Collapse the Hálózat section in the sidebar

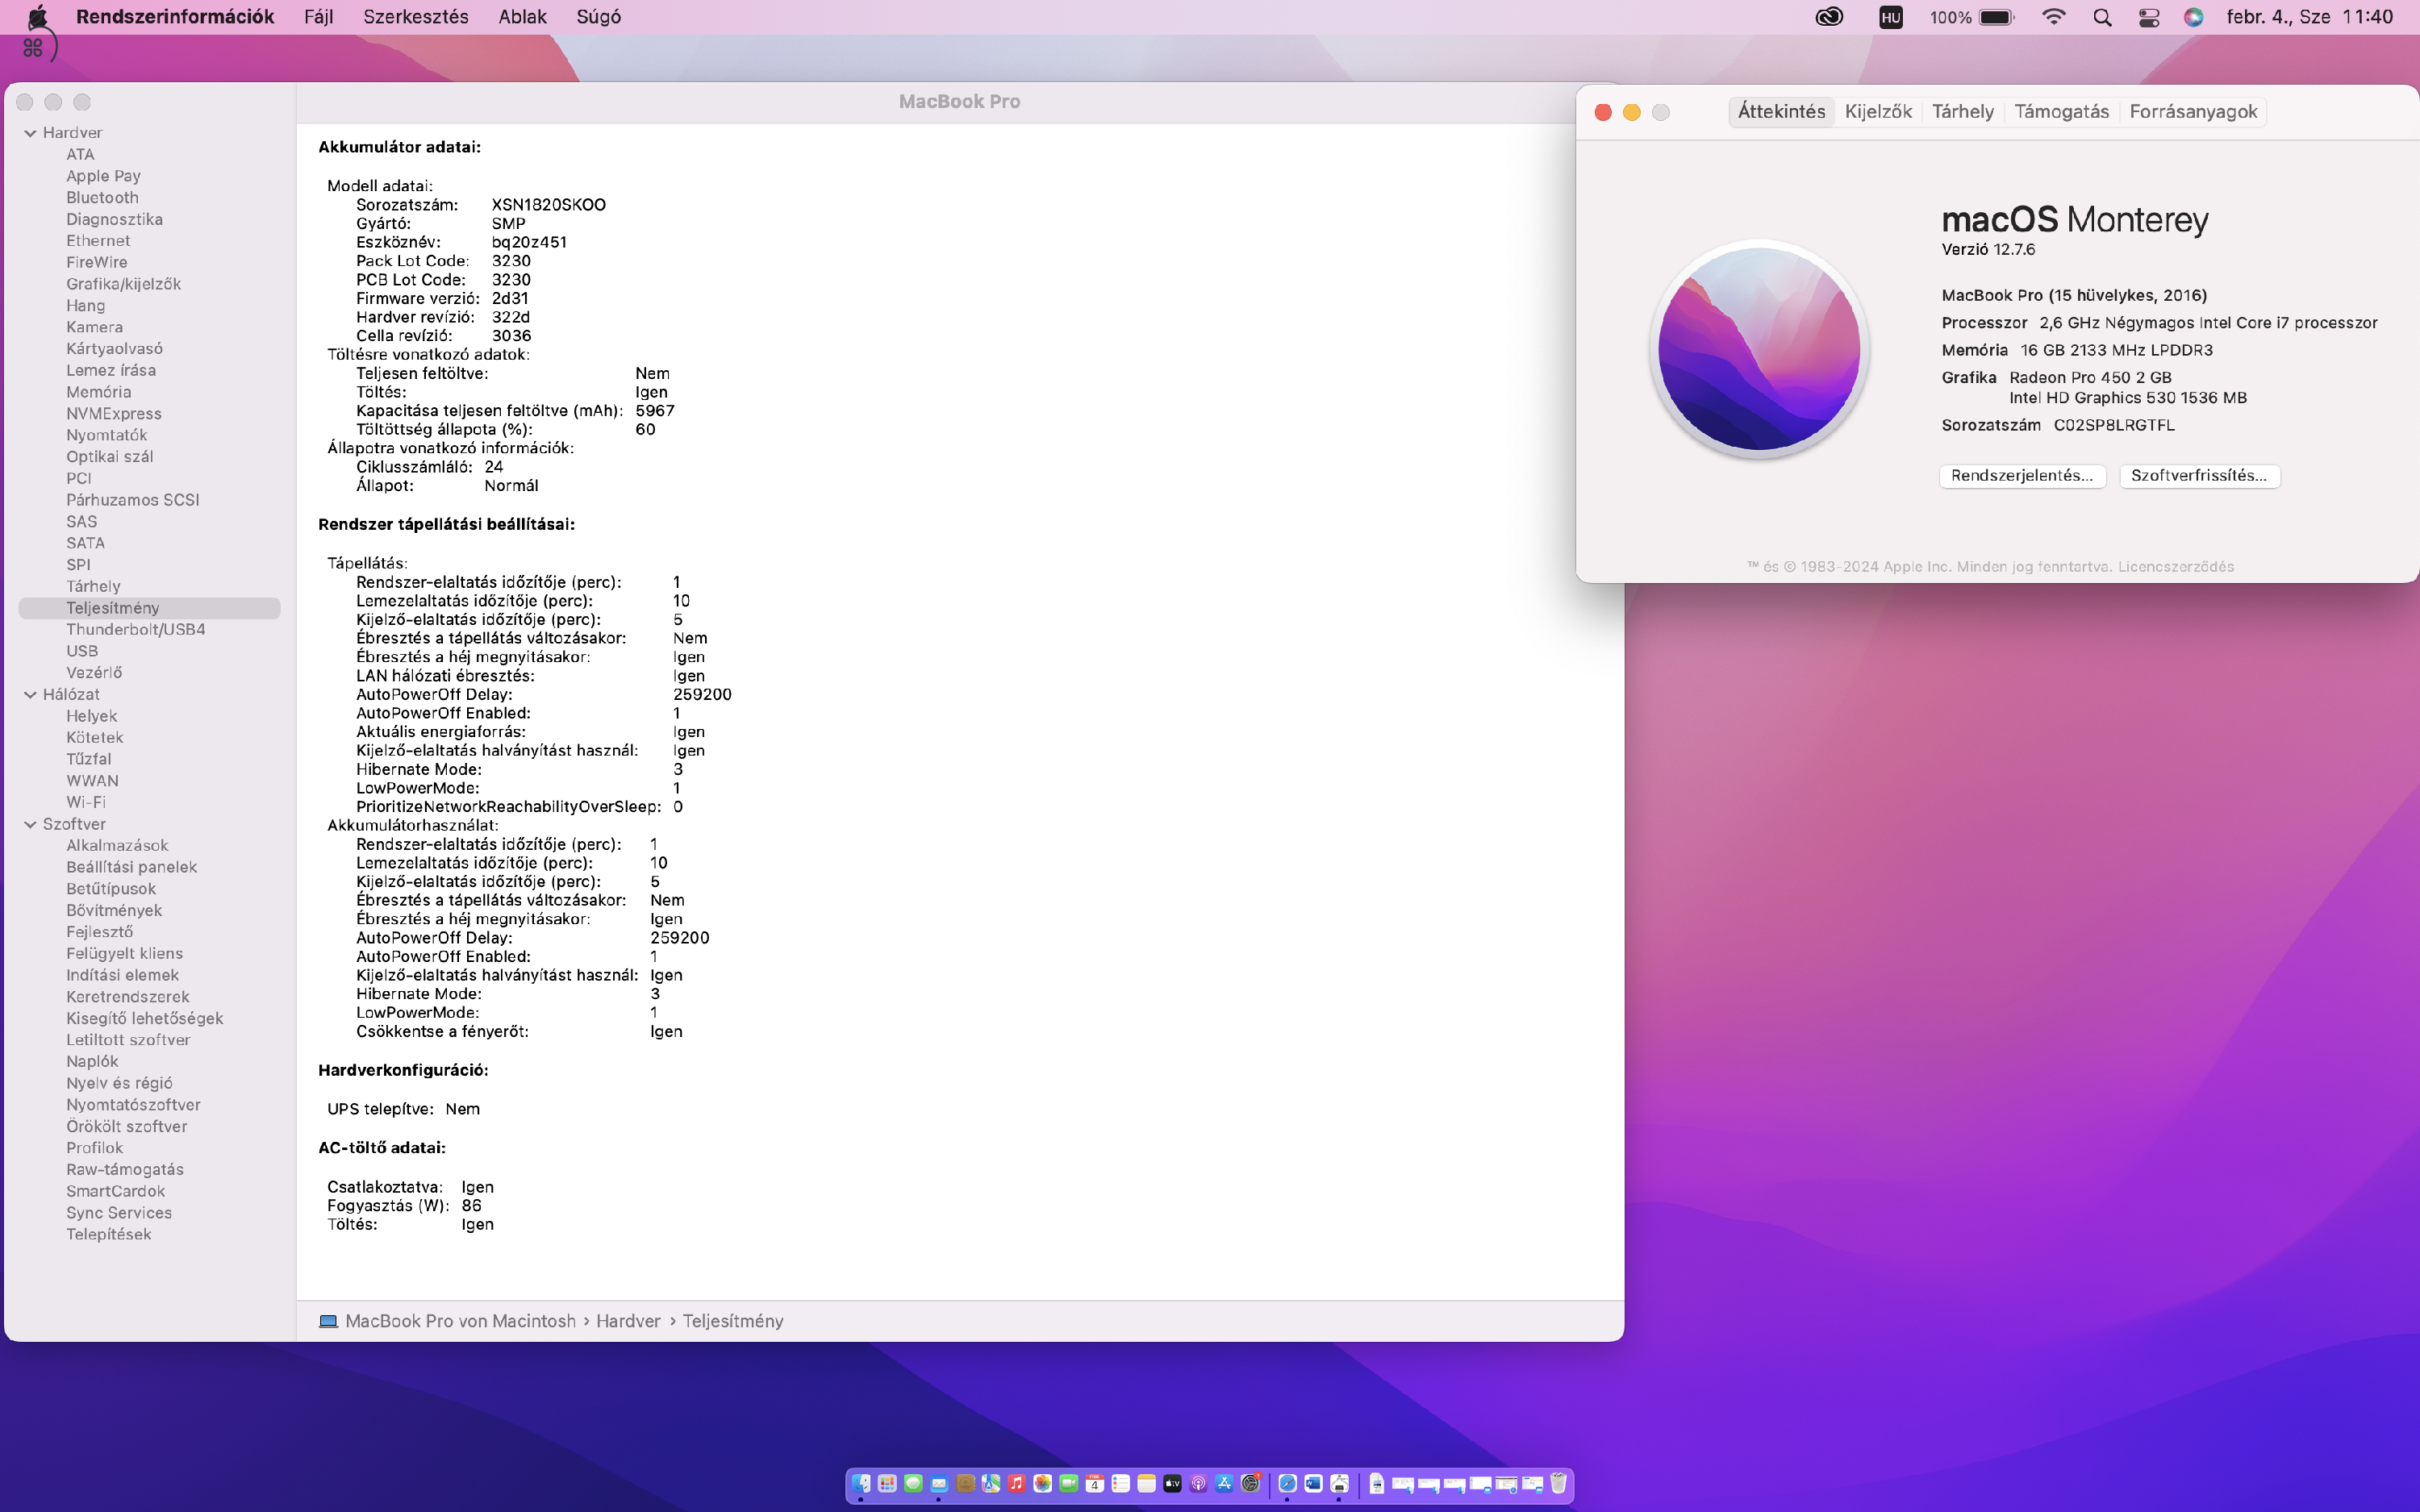pyautogui.click(x=28, y=694)
